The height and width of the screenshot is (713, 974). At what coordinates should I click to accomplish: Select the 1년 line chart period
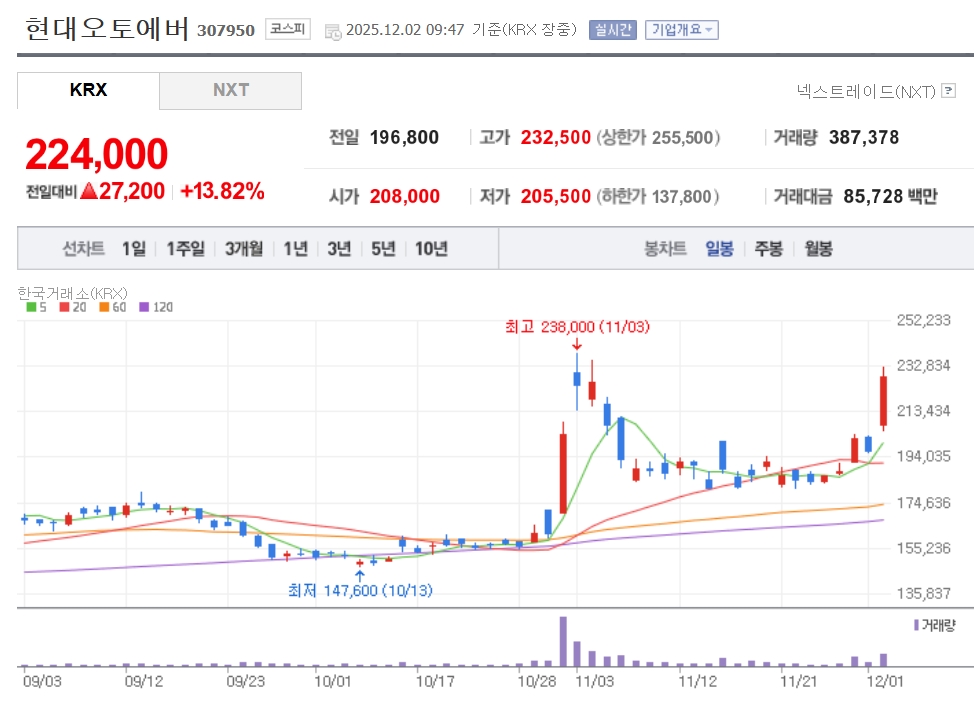coord(296,249)
